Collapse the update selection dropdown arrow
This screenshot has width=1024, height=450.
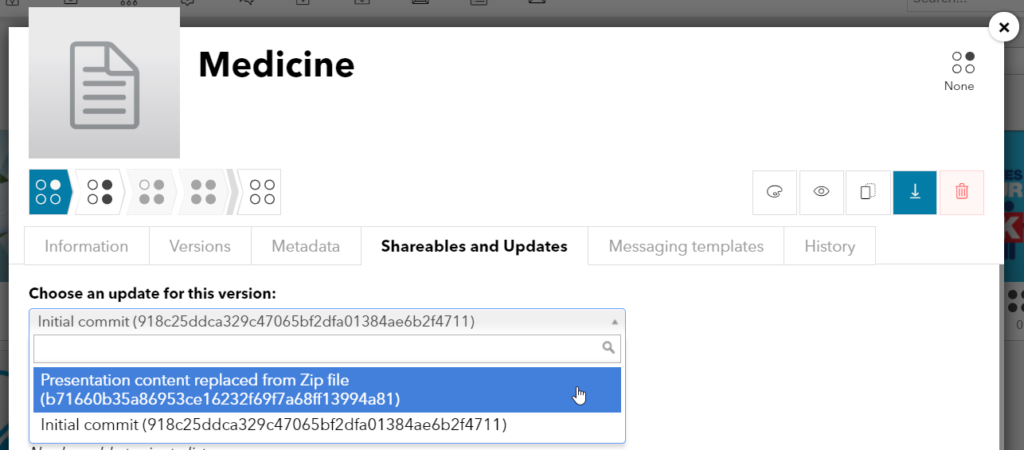[x=614, y=322]
